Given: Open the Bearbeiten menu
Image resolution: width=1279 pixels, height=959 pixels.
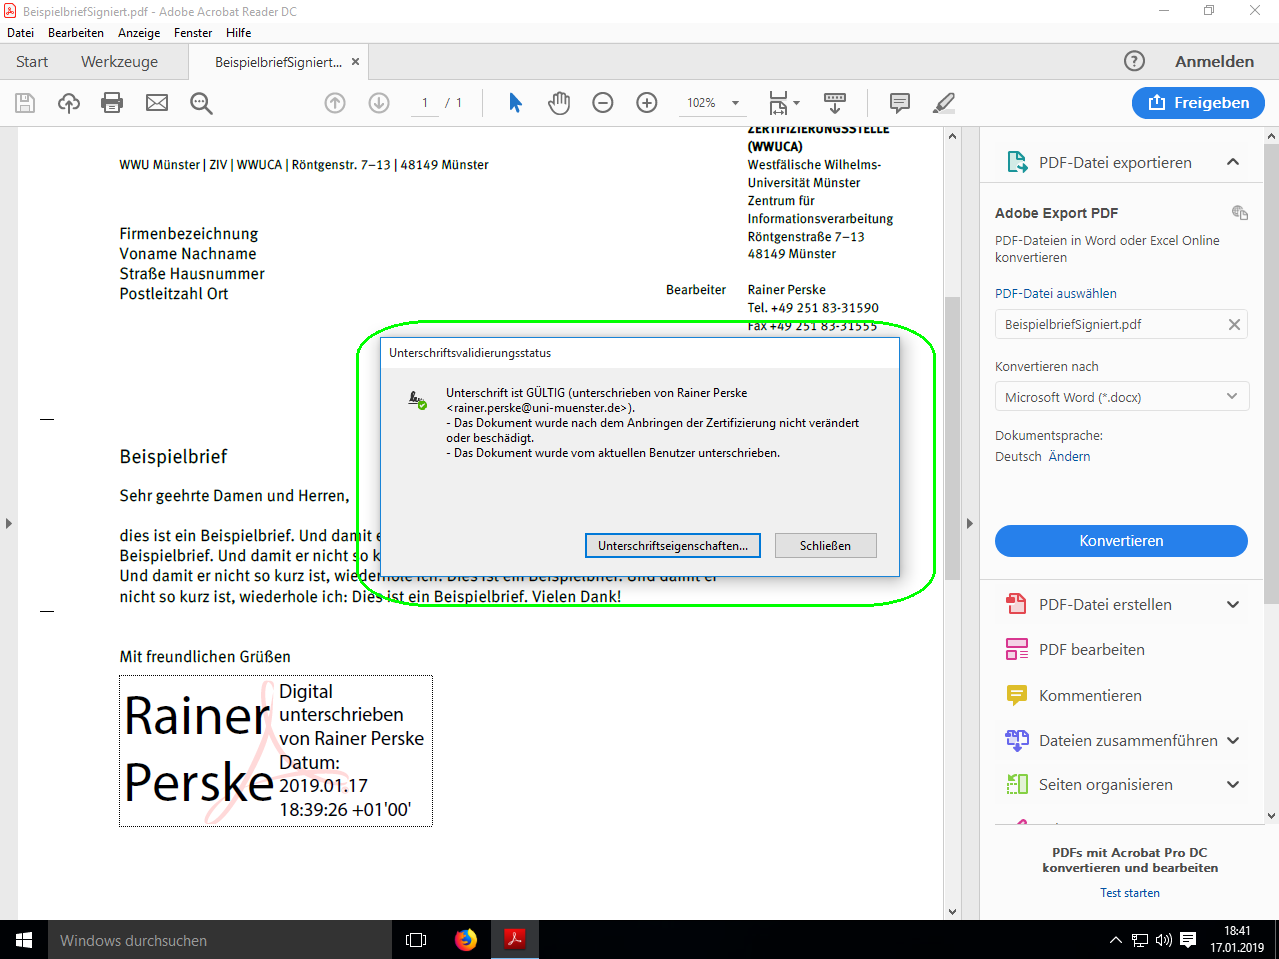Looking at the screenshot, I should coord(76,33).
